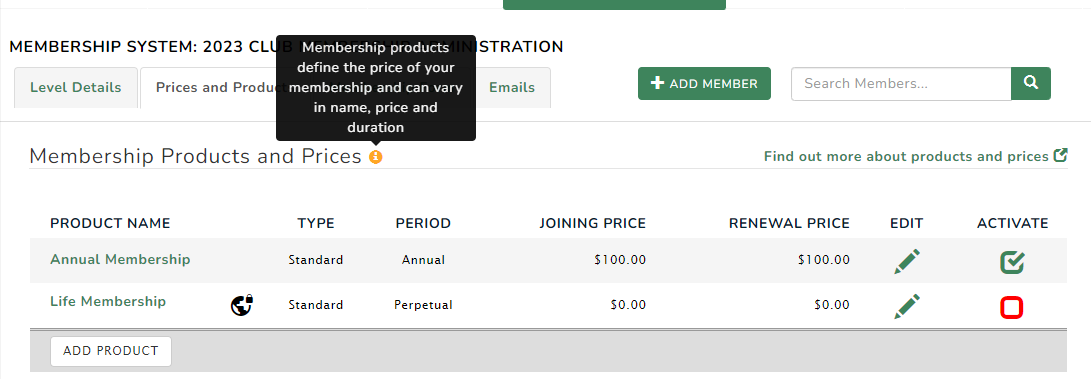Open the Life Membership product link

pos(108,301)
